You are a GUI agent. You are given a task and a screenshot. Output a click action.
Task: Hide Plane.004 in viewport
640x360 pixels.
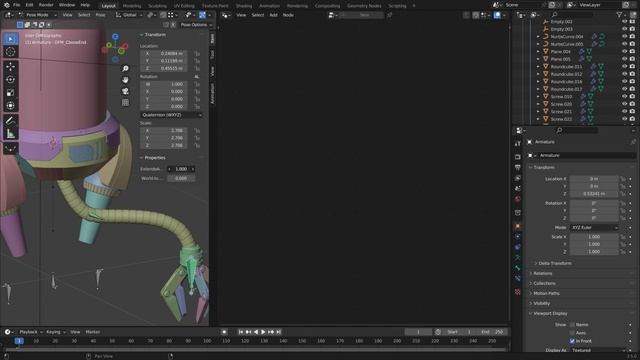[x=624, y=51]
